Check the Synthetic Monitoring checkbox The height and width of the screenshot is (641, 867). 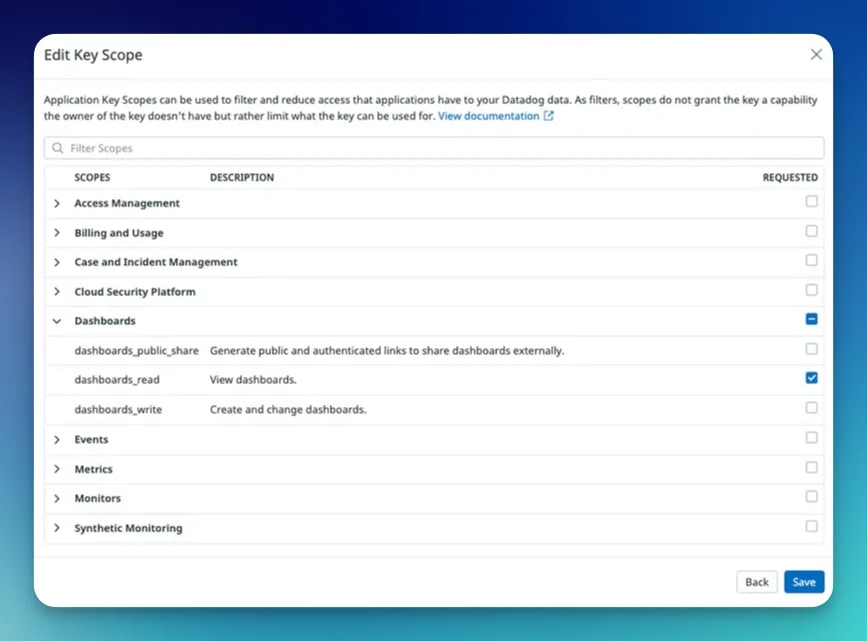(x=811, y=526)
